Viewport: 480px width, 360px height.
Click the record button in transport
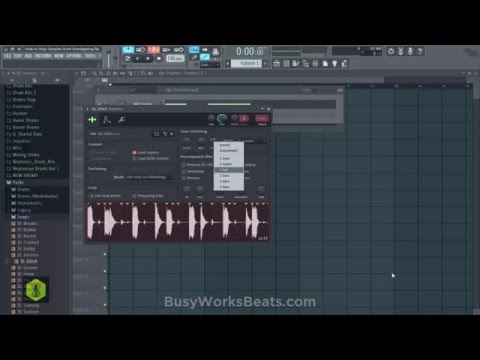[x=159, y=58]
